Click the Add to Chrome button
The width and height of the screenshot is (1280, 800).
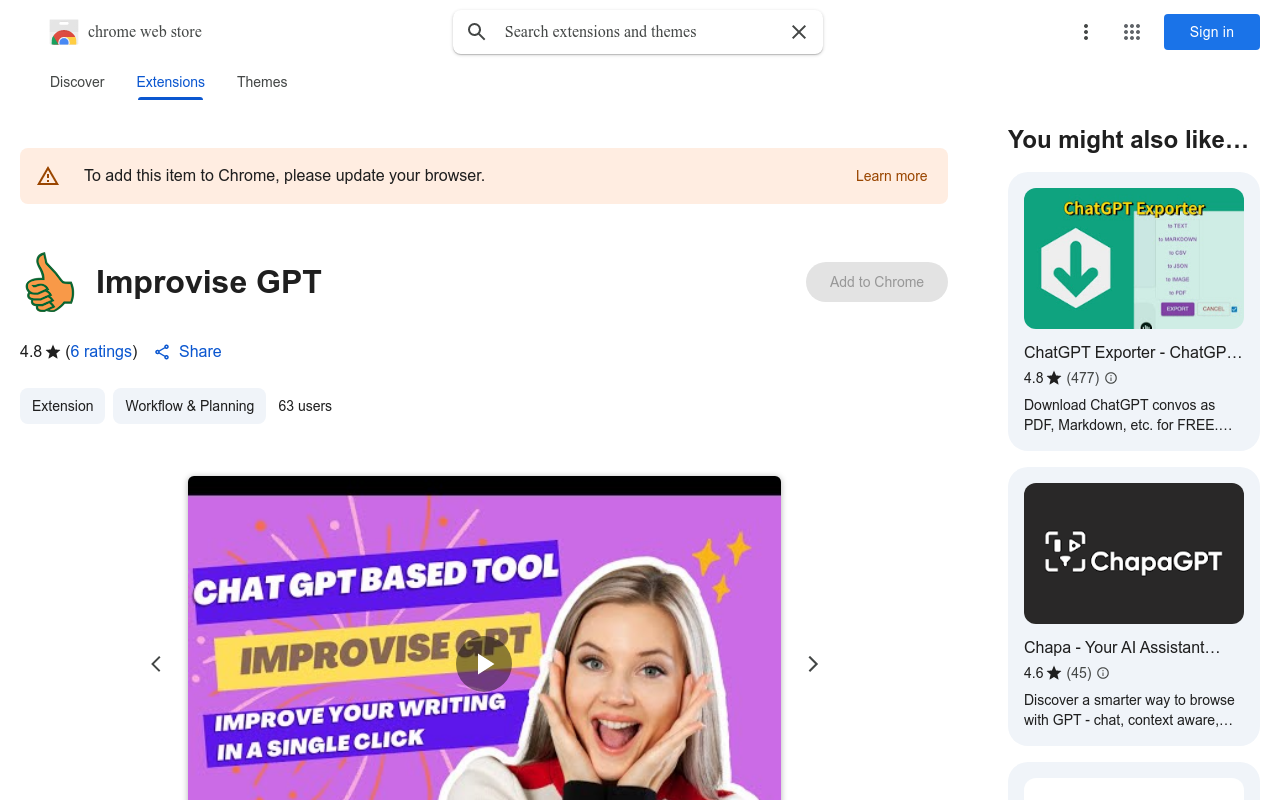(x=877, y=282)
